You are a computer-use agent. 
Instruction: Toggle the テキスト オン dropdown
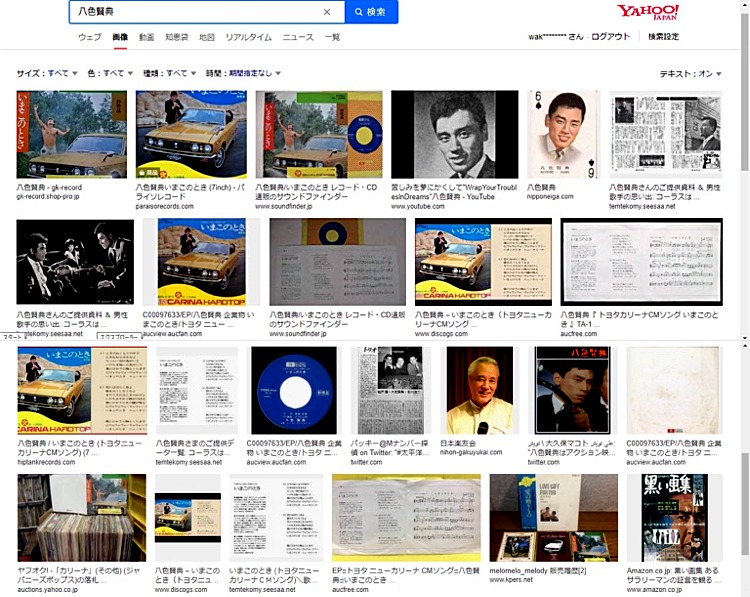coord(691,74)
